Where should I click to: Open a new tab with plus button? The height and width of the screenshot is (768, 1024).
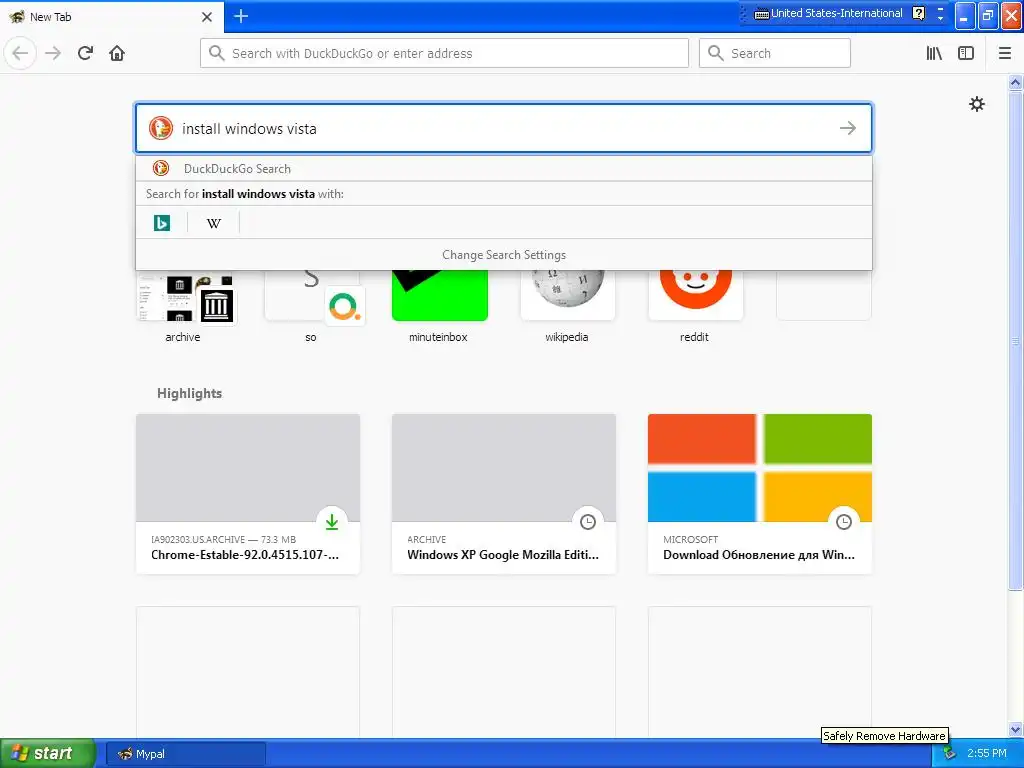pyautogui.click(x=241, y=16)
